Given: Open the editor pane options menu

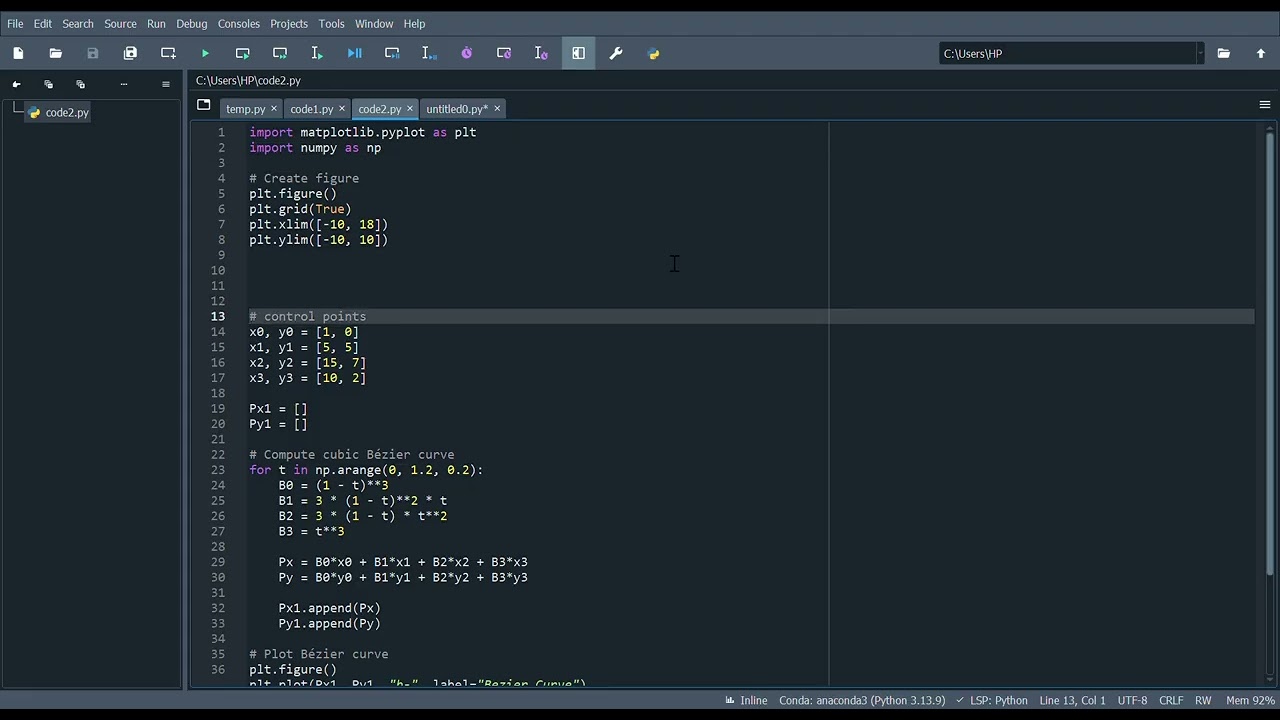Looking at the screenshot, I should tap(1265, 105).
